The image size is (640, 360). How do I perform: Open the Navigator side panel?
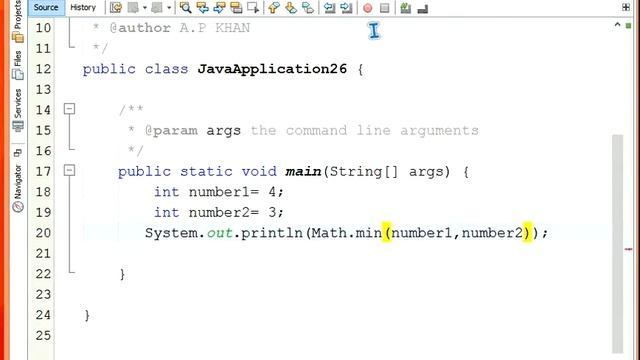click(x=18, y=188)
